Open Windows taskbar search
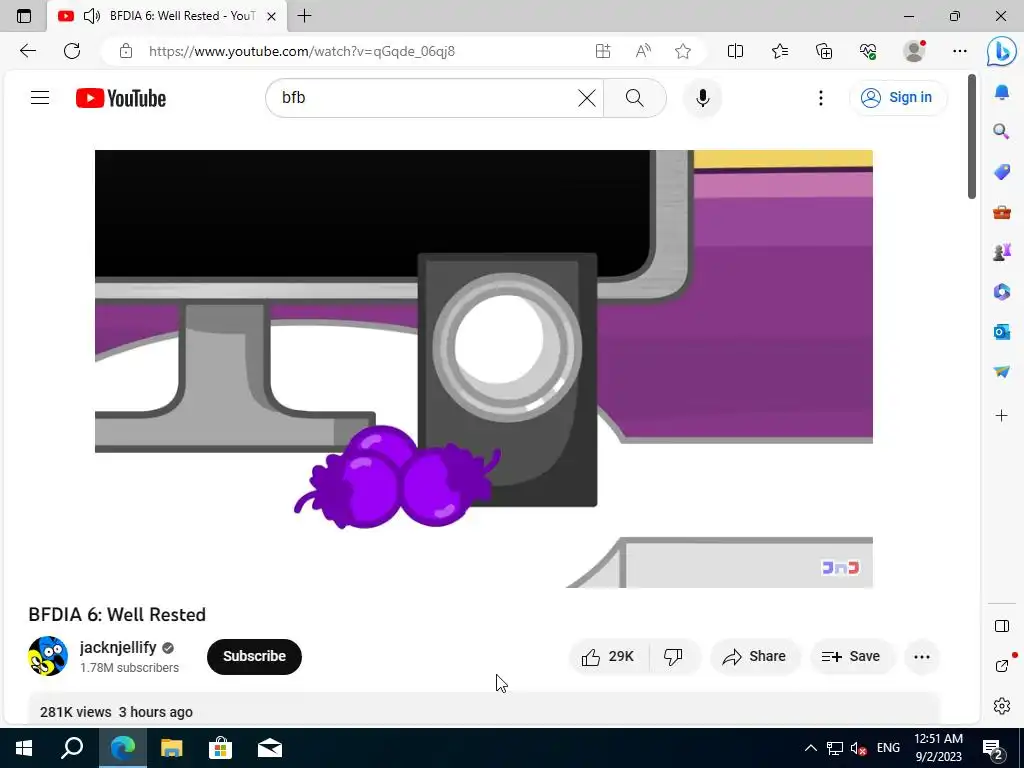 coord(72,748)
